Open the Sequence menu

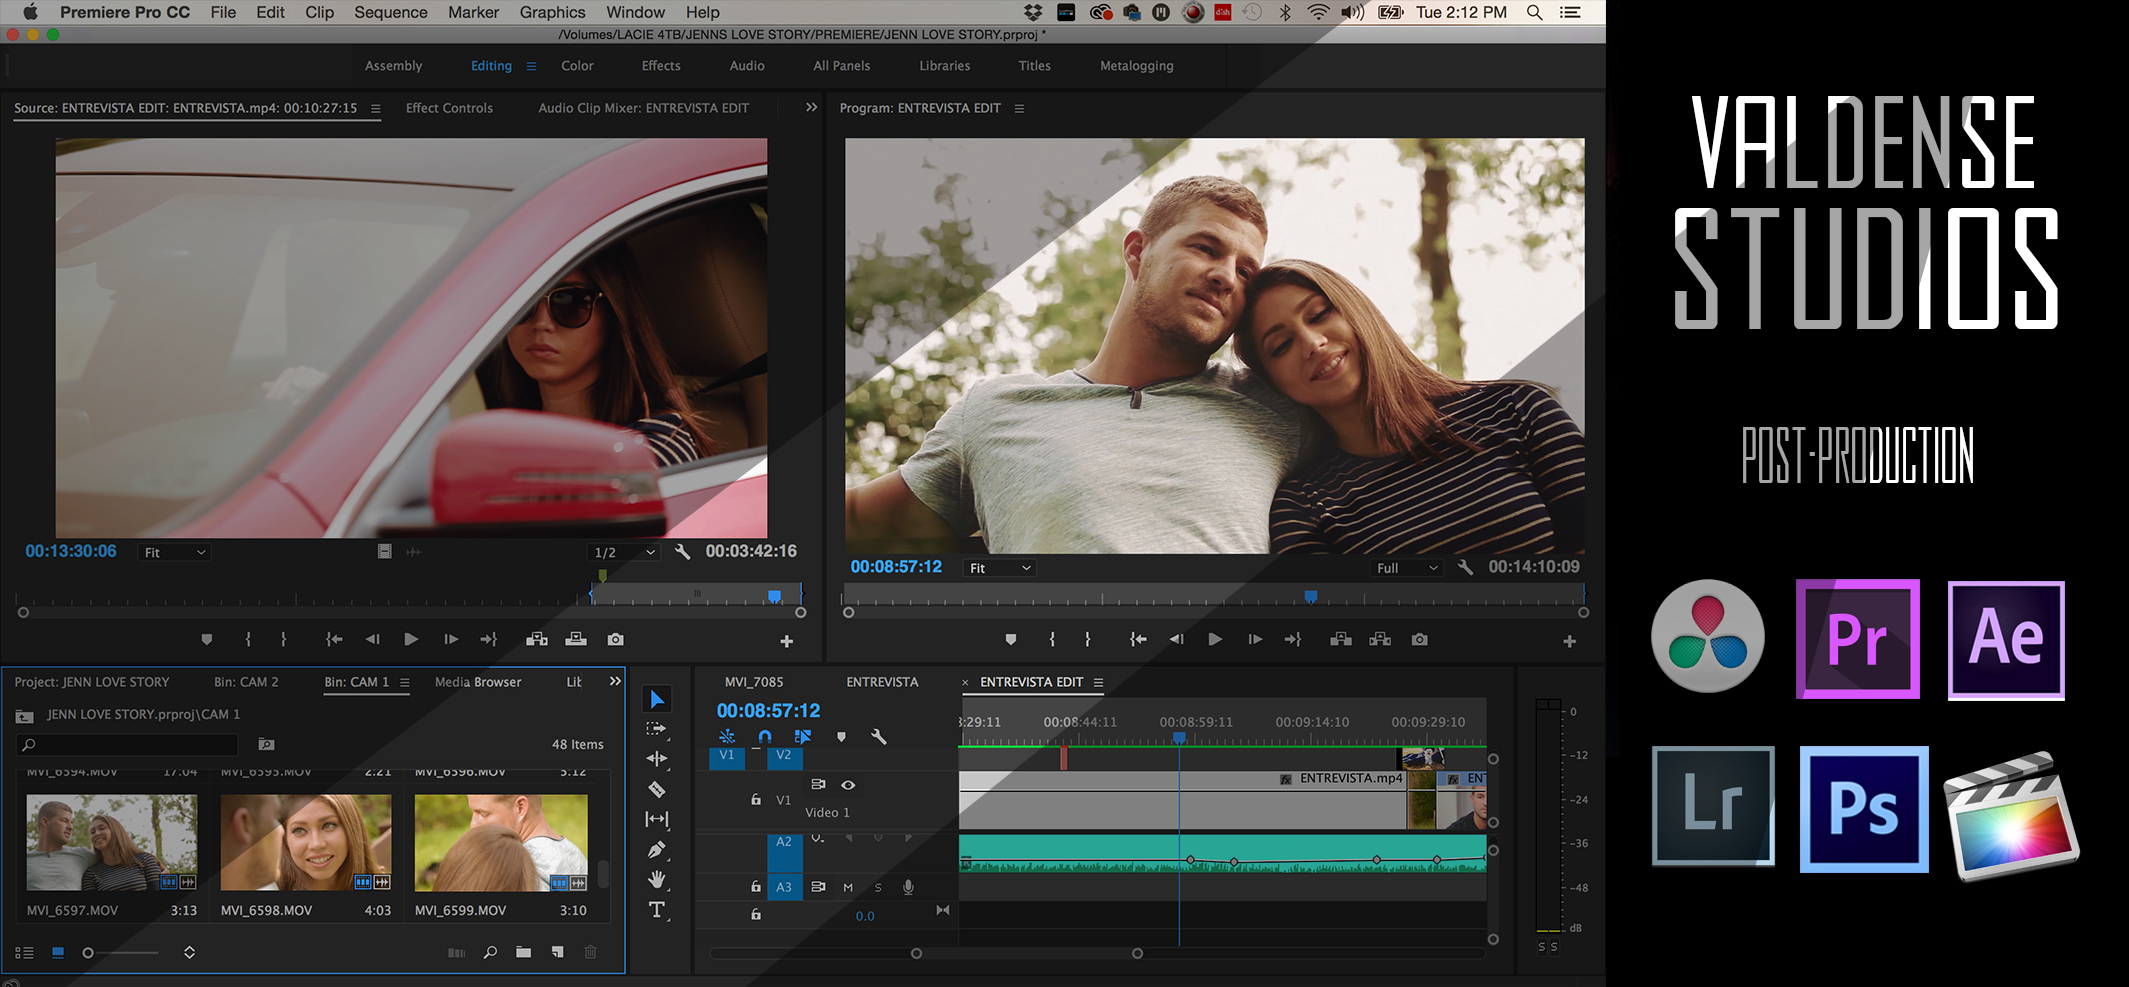point(390,12)
